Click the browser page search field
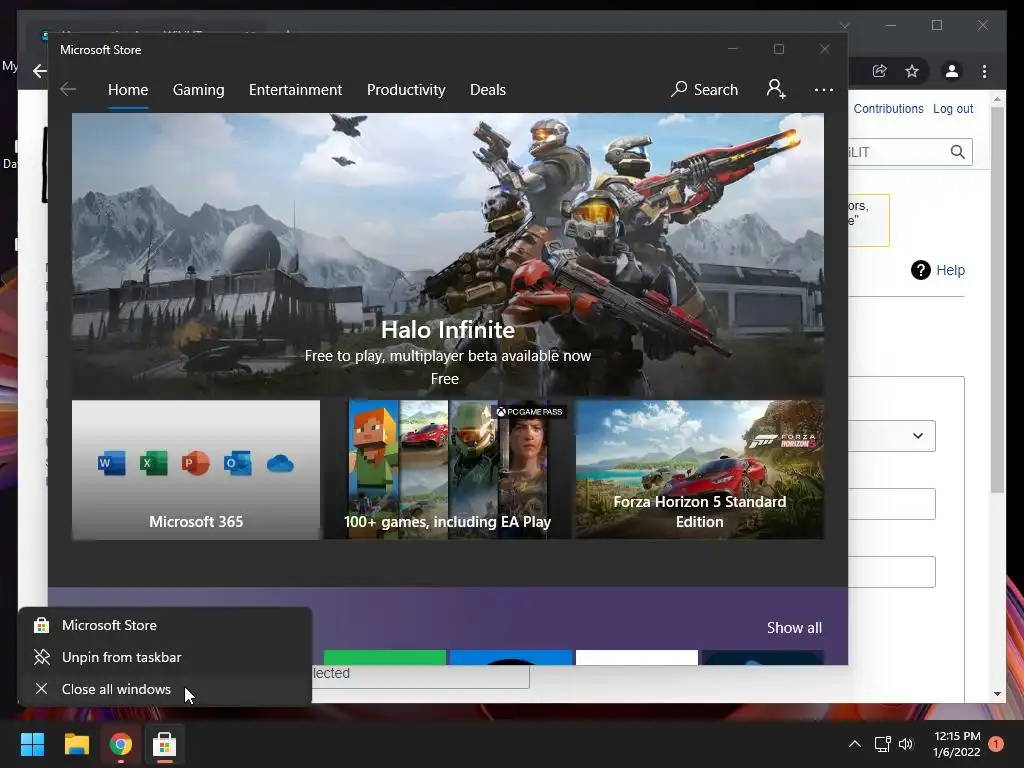The width and height of the screenshot is (1024, 768). 896,152
